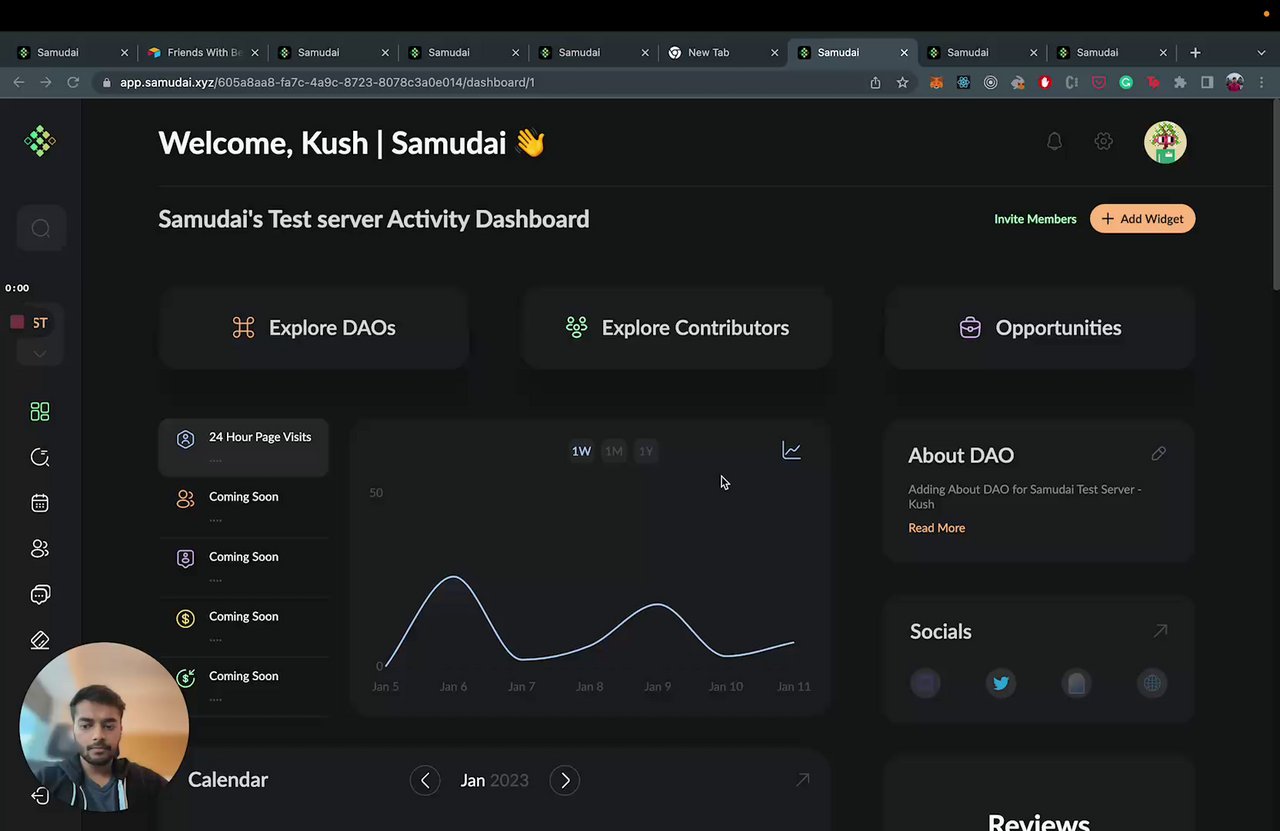Open the notifications bell icon
Viewport: 1280px width, 831px height.
point(1054,142)
